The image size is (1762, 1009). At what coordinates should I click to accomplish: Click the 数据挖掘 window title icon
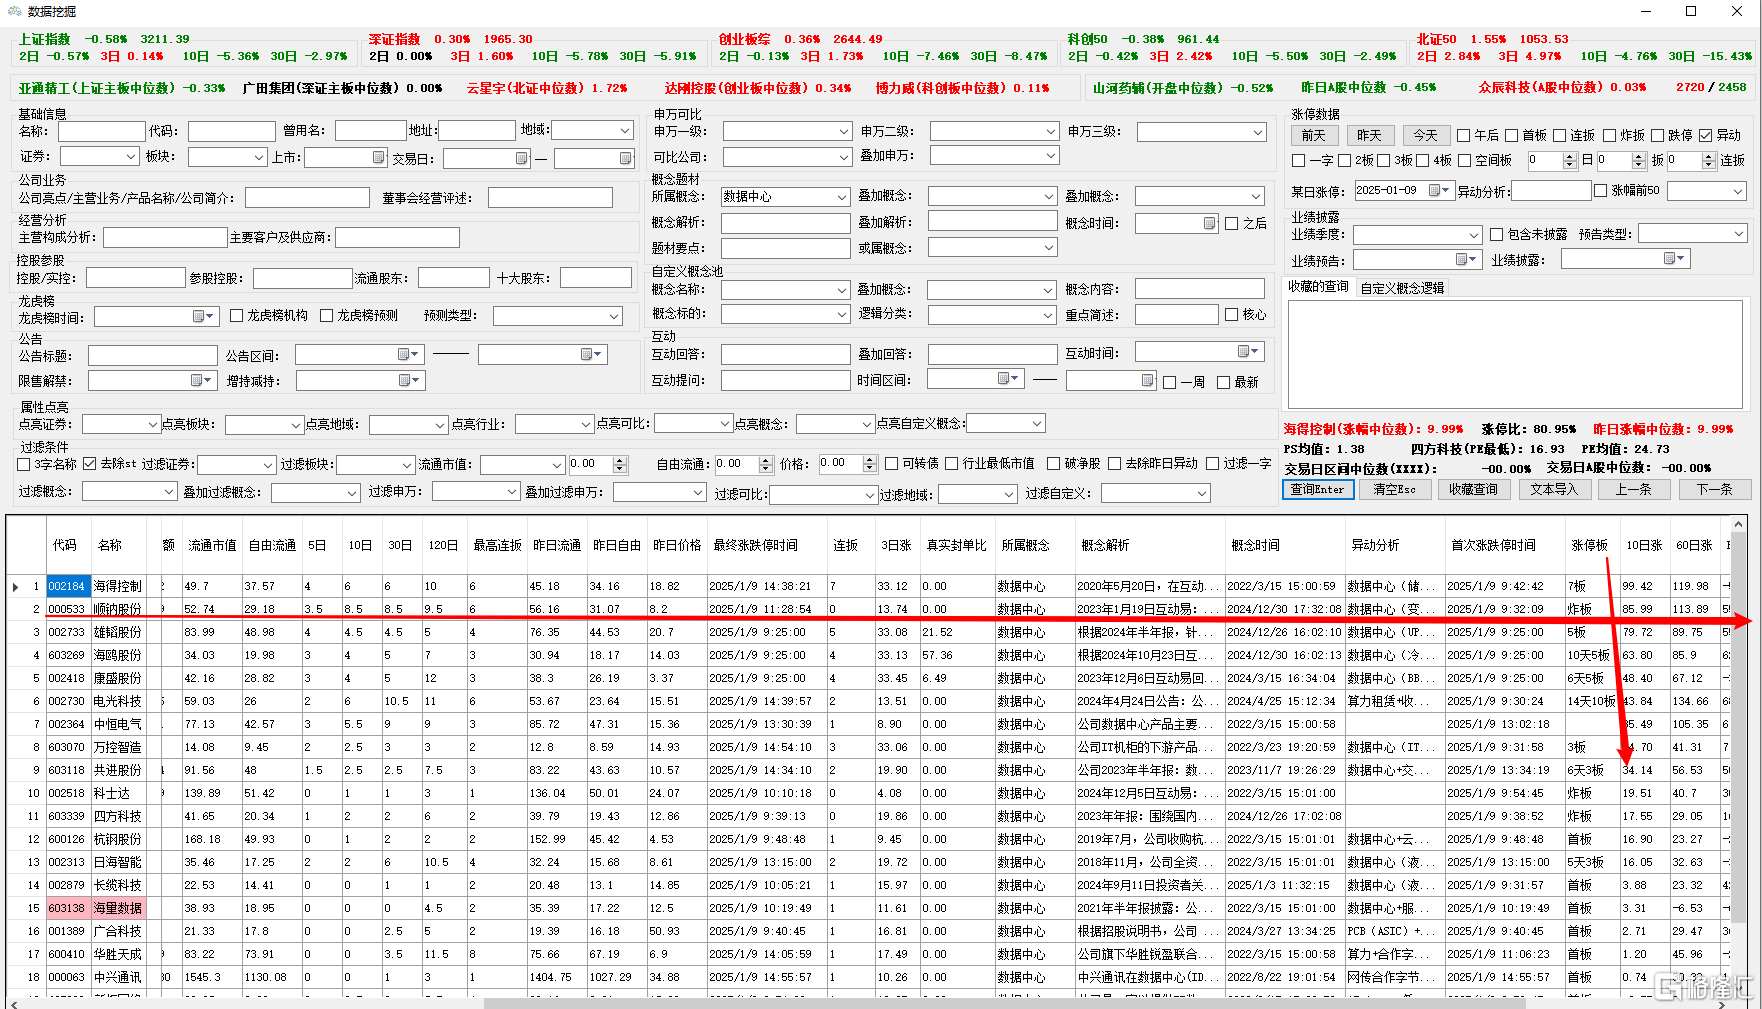(14, 11)
